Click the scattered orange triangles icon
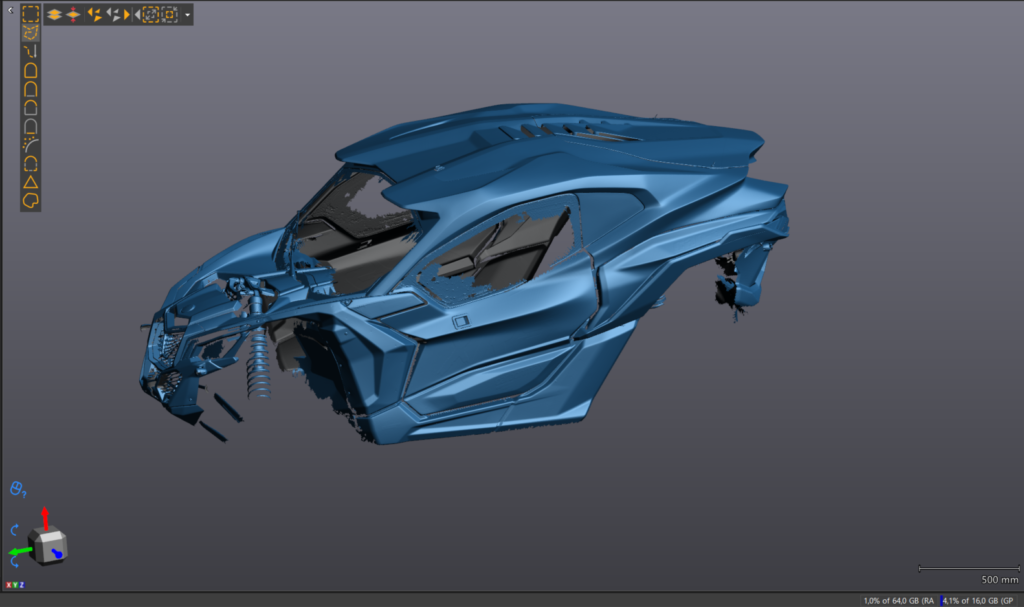 pos(94,15)
